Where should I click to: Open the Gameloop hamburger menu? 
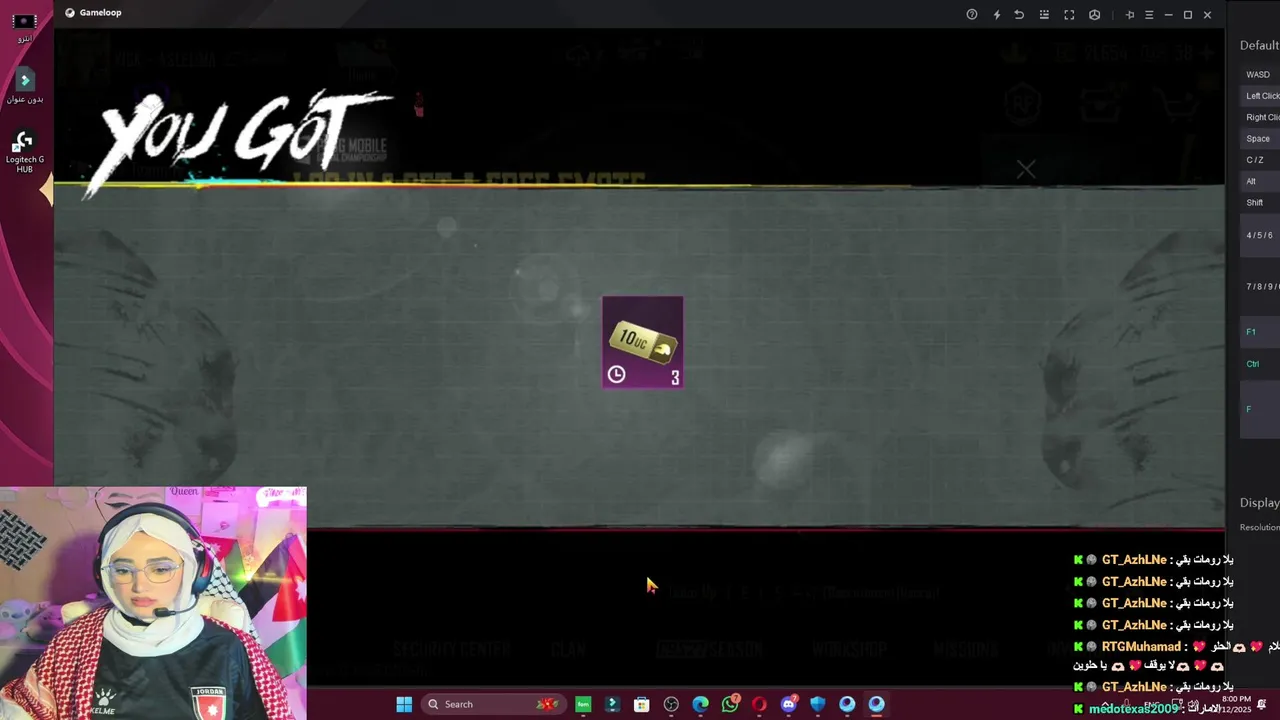pyautogui.click(x=1149, y=15)
